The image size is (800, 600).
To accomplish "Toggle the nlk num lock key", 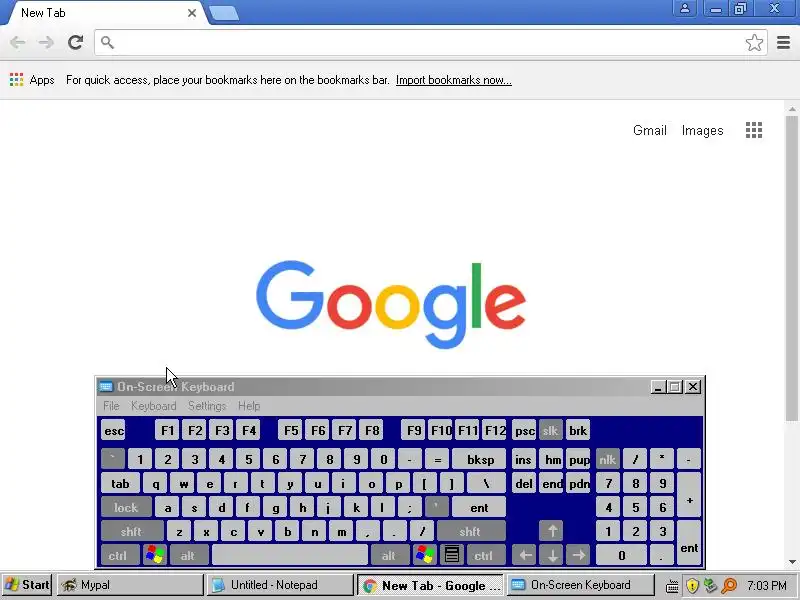I will pos(607,460).
